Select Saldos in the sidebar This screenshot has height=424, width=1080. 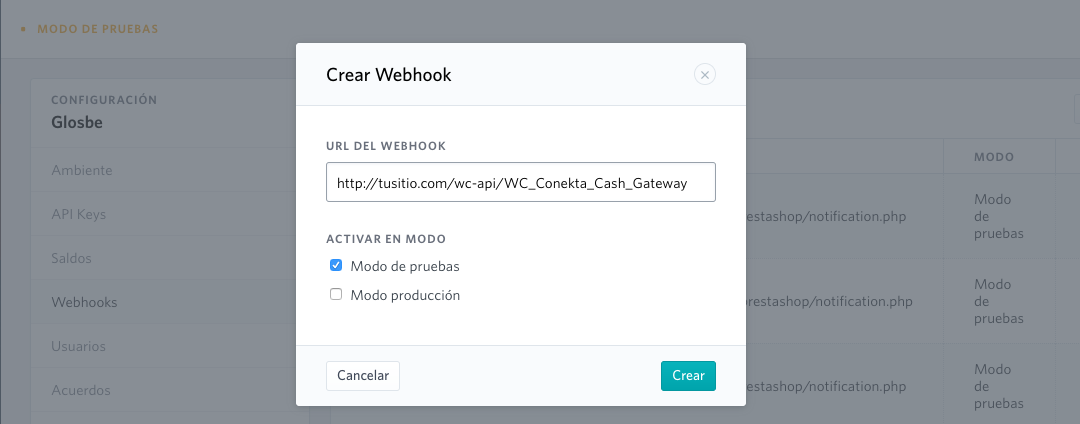71,258
